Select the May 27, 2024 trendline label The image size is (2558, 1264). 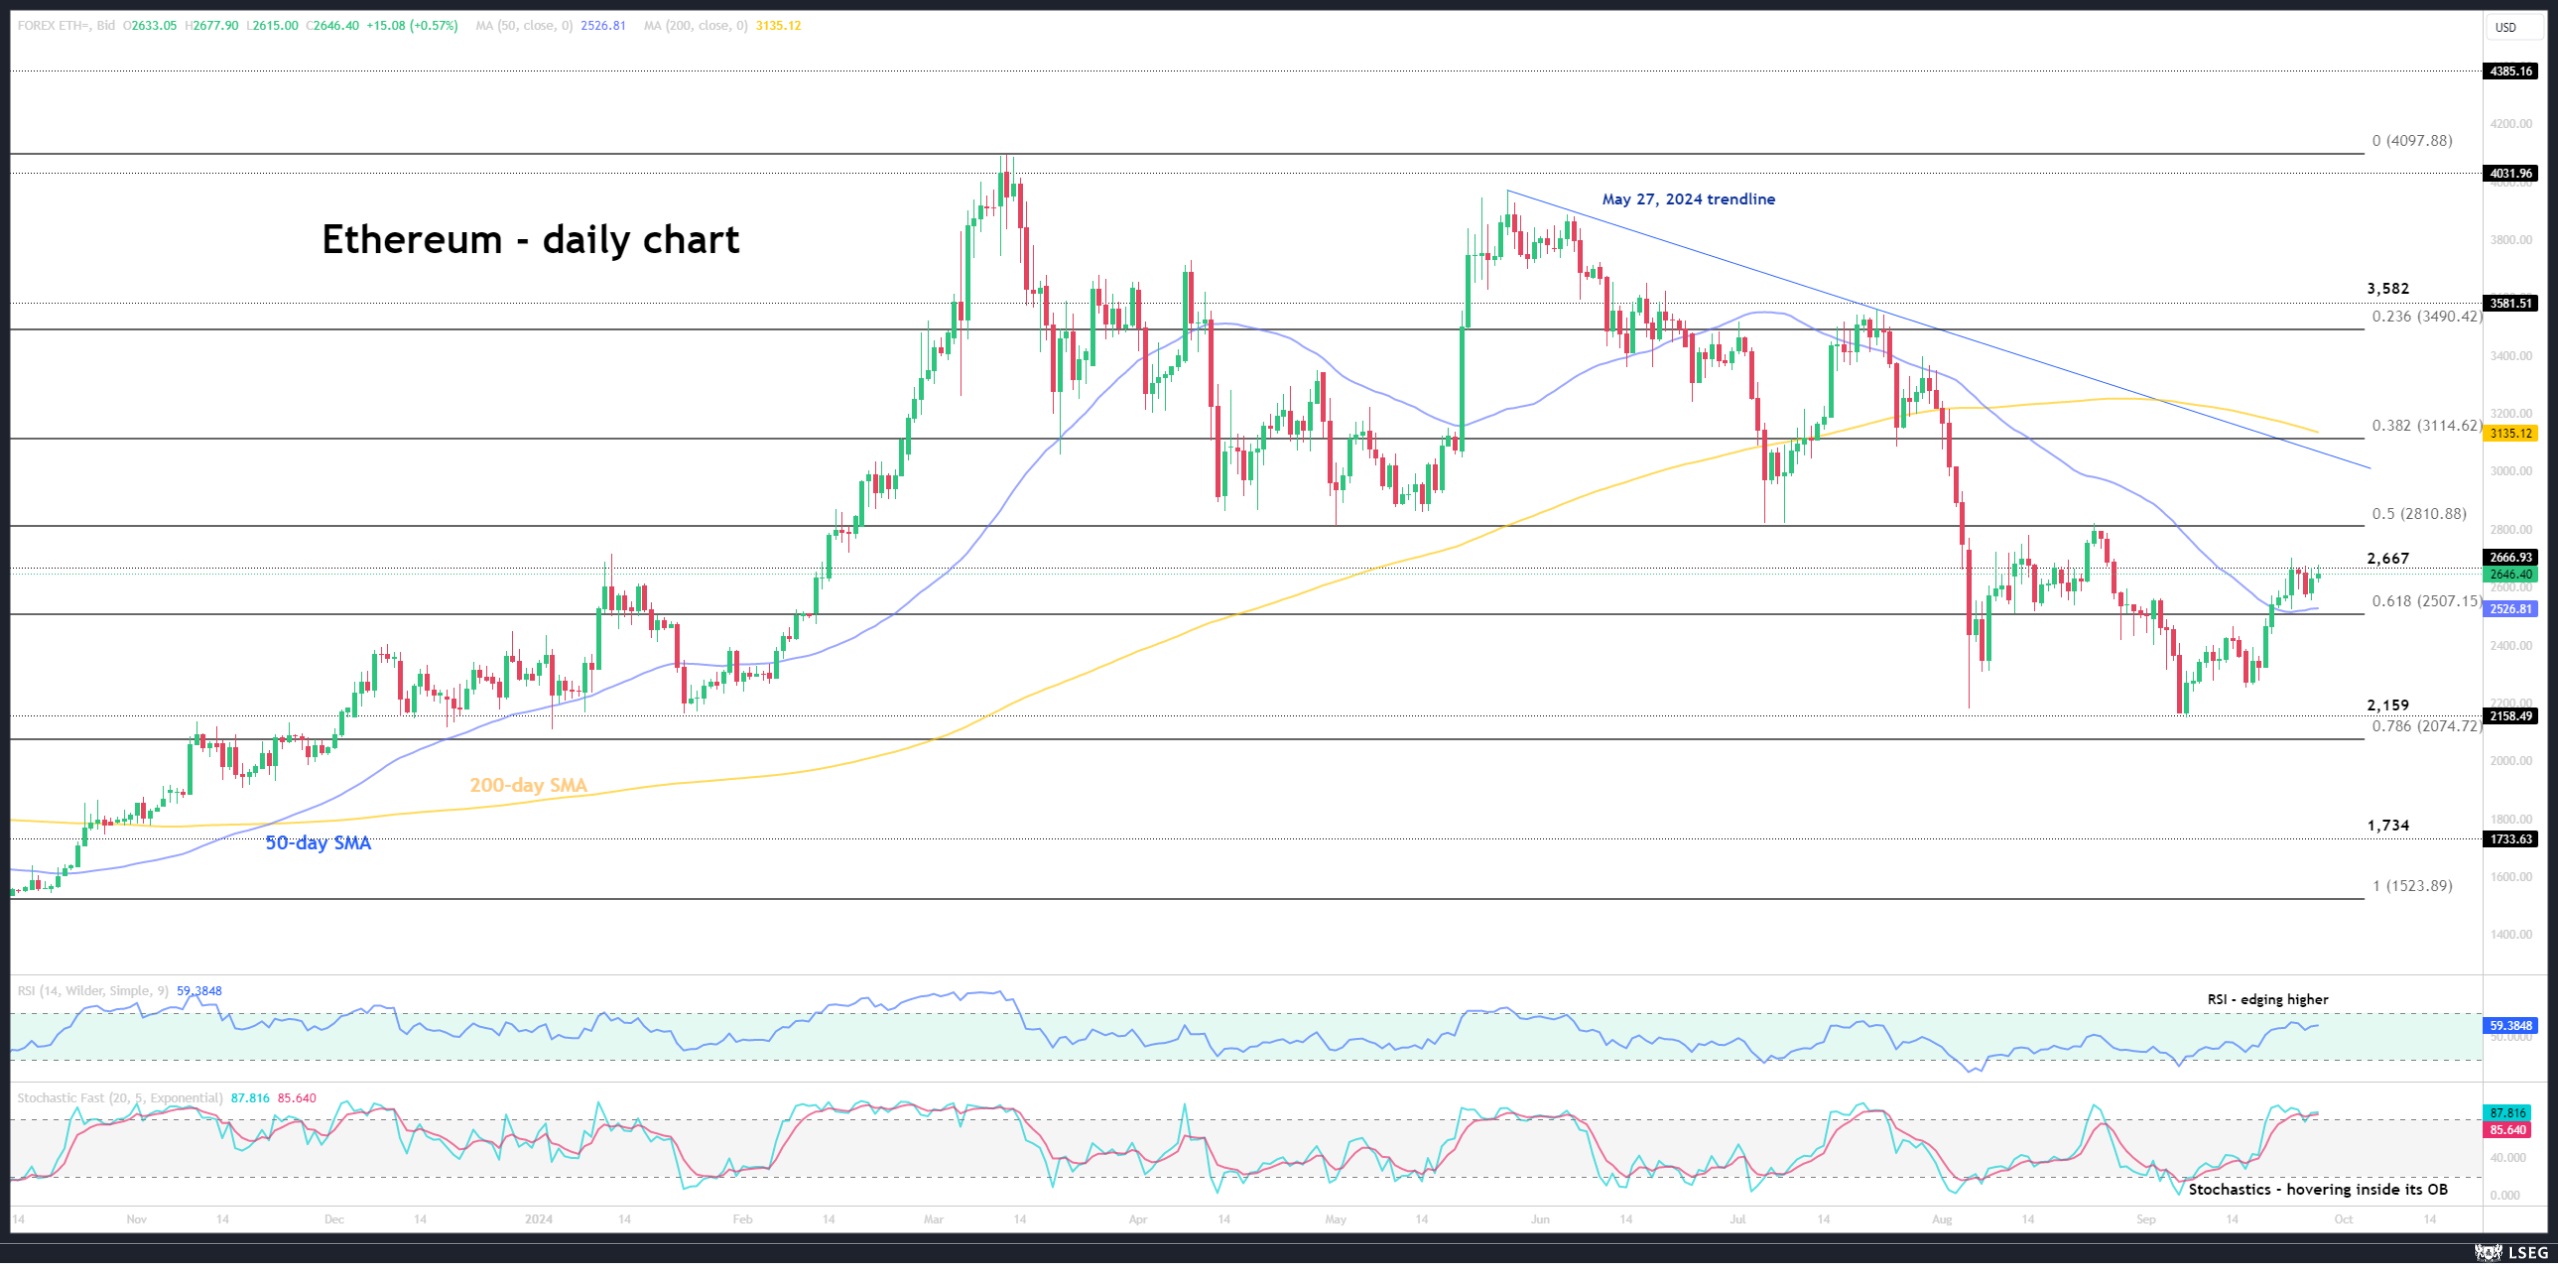click(x=1688, y=199)
